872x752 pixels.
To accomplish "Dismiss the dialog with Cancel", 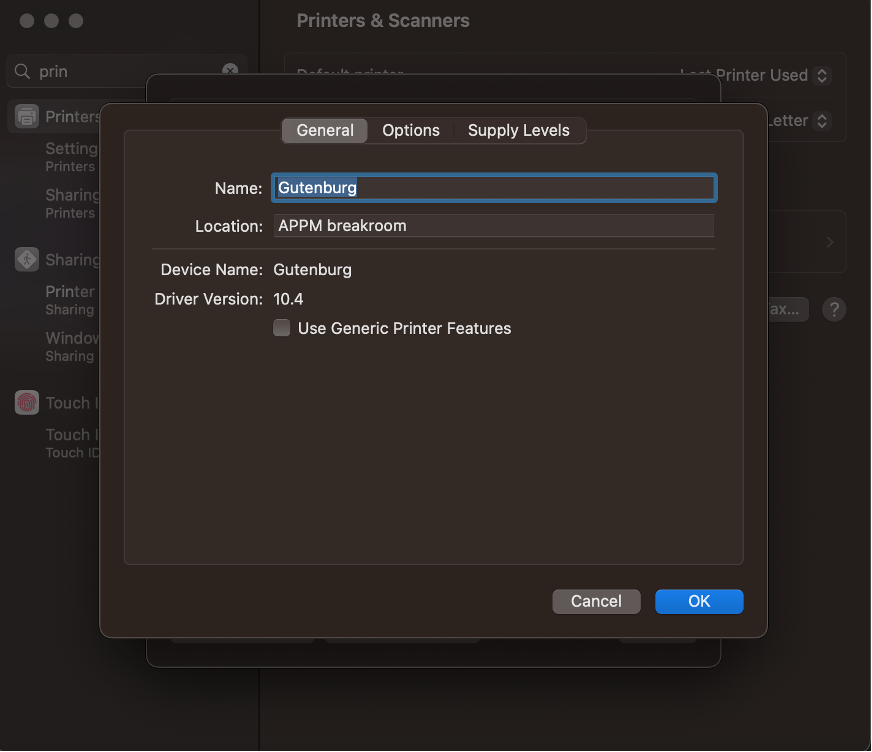I will pyautogui.click(x=596, y=601).
